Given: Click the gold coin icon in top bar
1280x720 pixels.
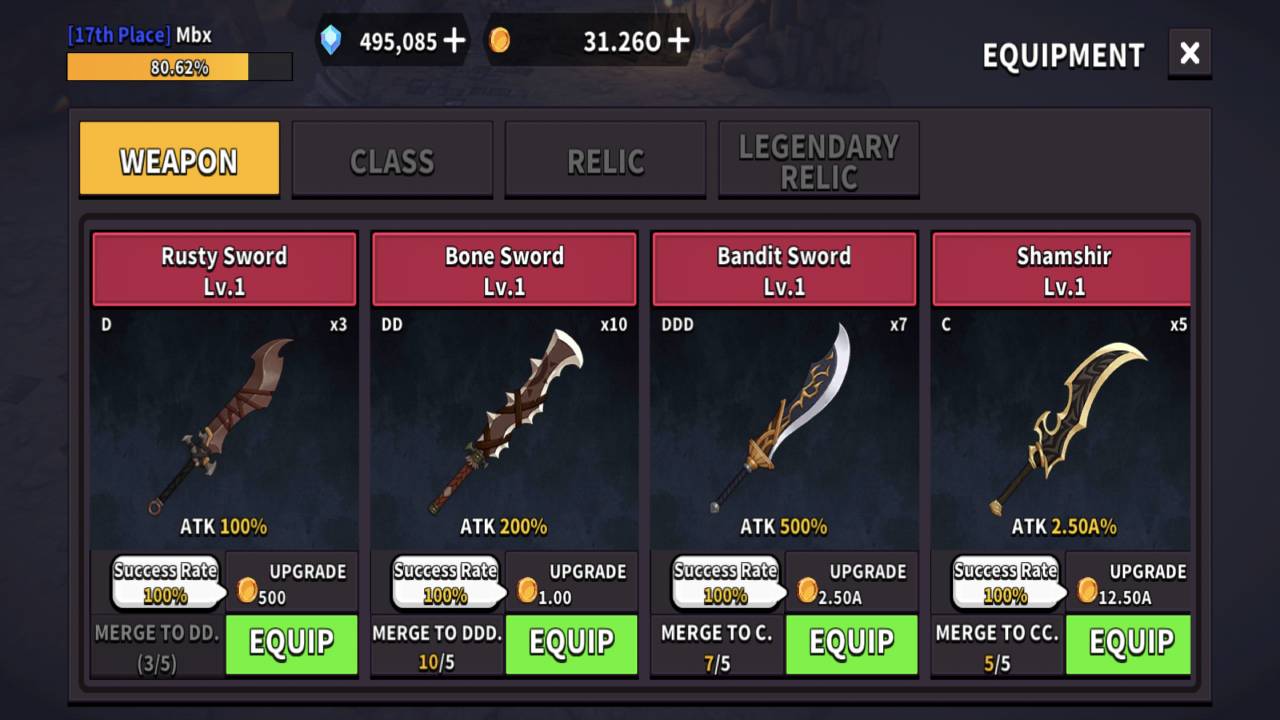Looking at the screenshot, I should coord(499,40).
